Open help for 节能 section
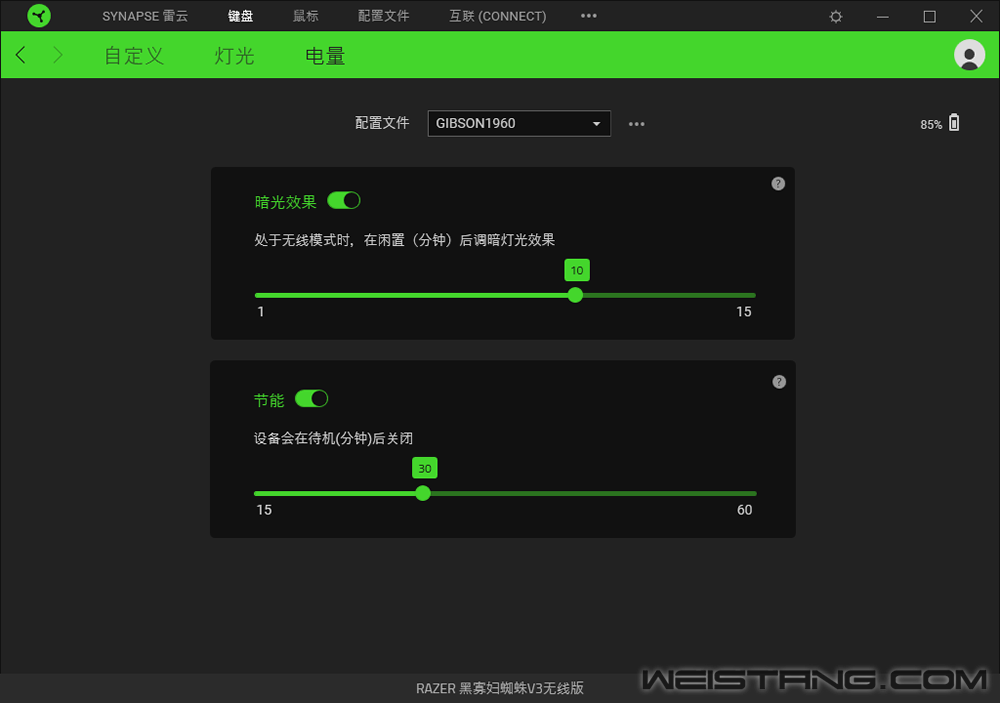1000x703 pixels. [x=779, y=381]
